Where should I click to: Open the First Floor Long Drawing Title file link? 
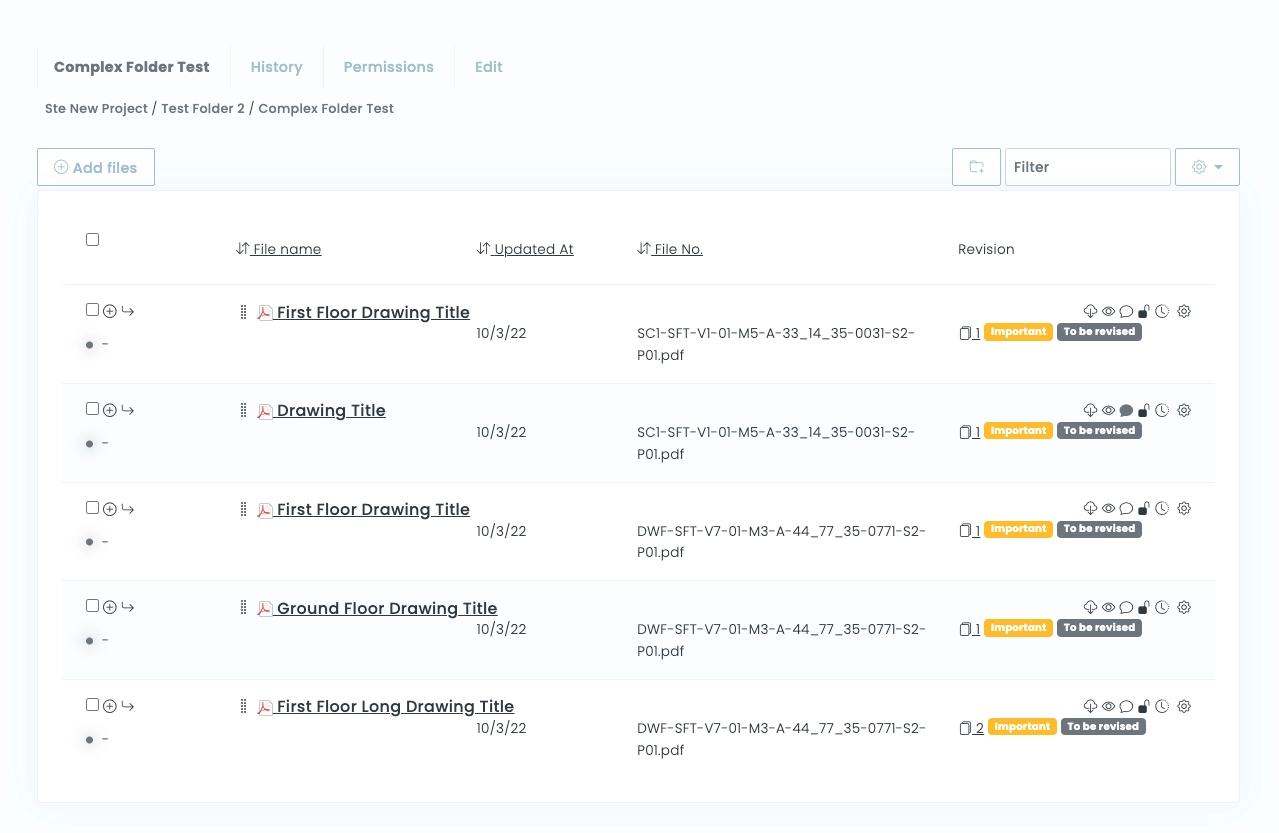click(x=395, y=707)
